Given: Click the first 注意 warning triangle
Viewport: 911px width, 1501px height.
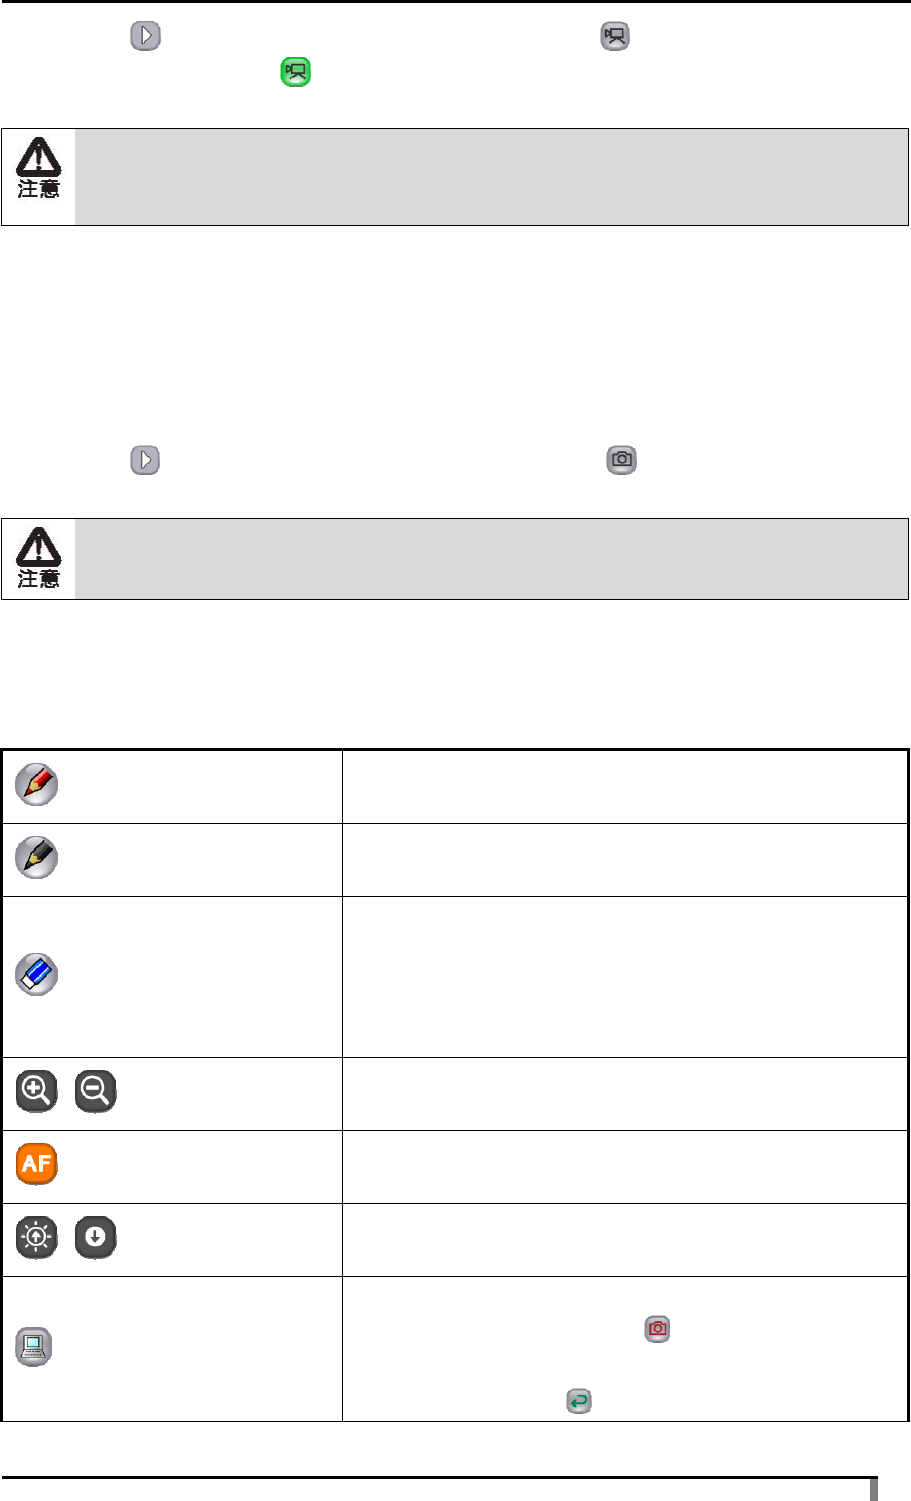Looking at the screenshot, I should (x=38, y=167).
